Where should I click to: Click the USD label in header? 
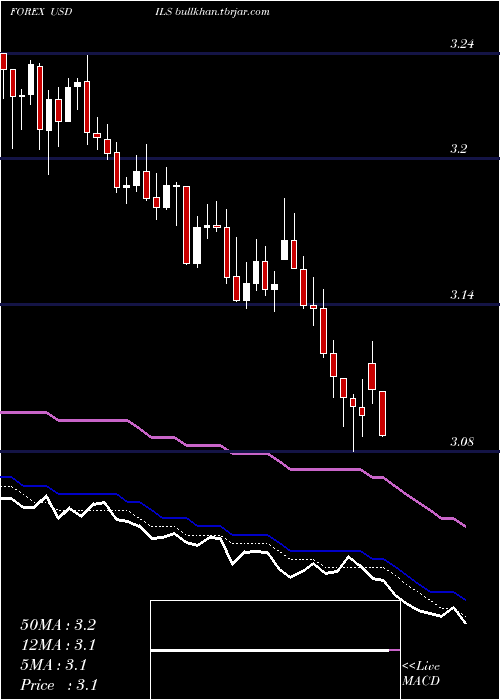point(62,12)
